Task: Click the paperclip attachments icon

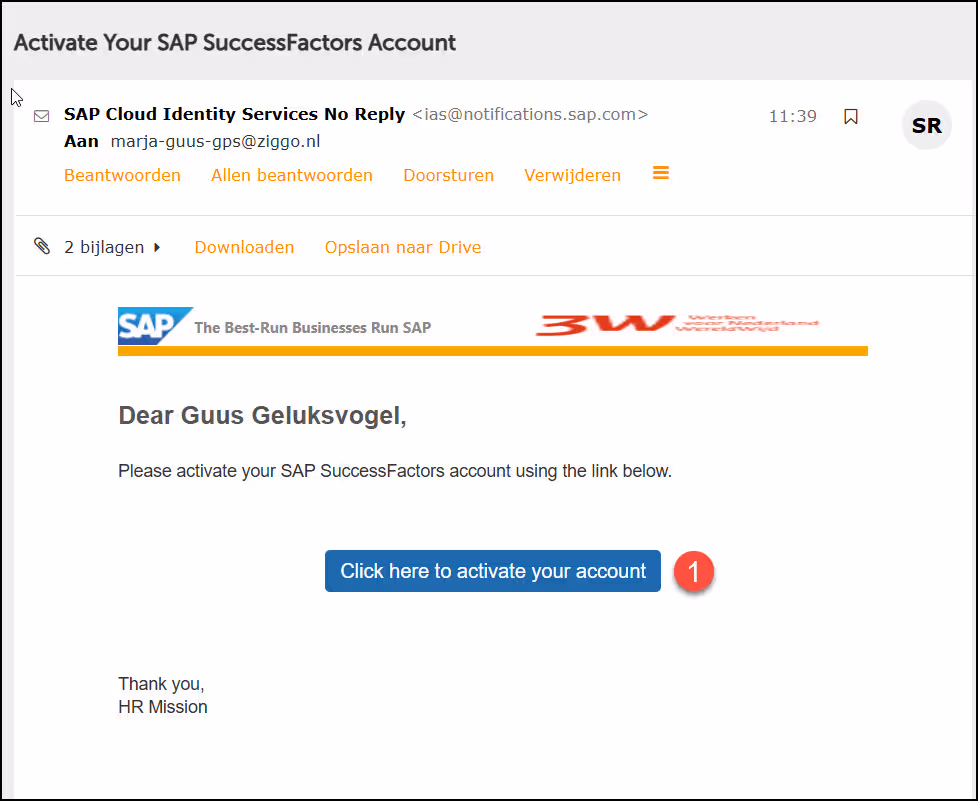Action: coord(42,246)
